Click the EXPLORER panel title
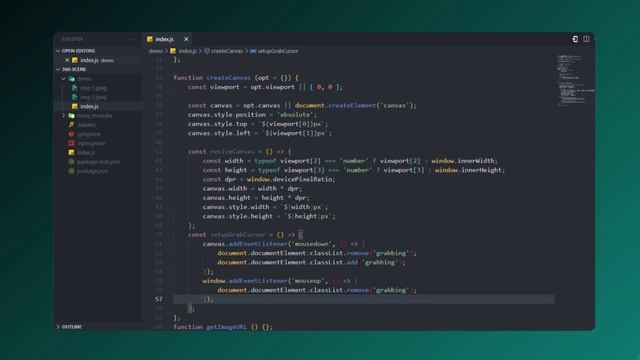 [72, 39]
